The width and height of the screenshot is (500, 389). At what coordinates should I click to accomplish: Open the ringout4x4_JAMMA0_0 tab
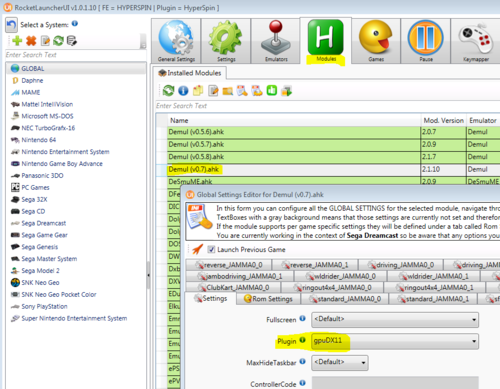pyautogui.click(x=332, y=287)
